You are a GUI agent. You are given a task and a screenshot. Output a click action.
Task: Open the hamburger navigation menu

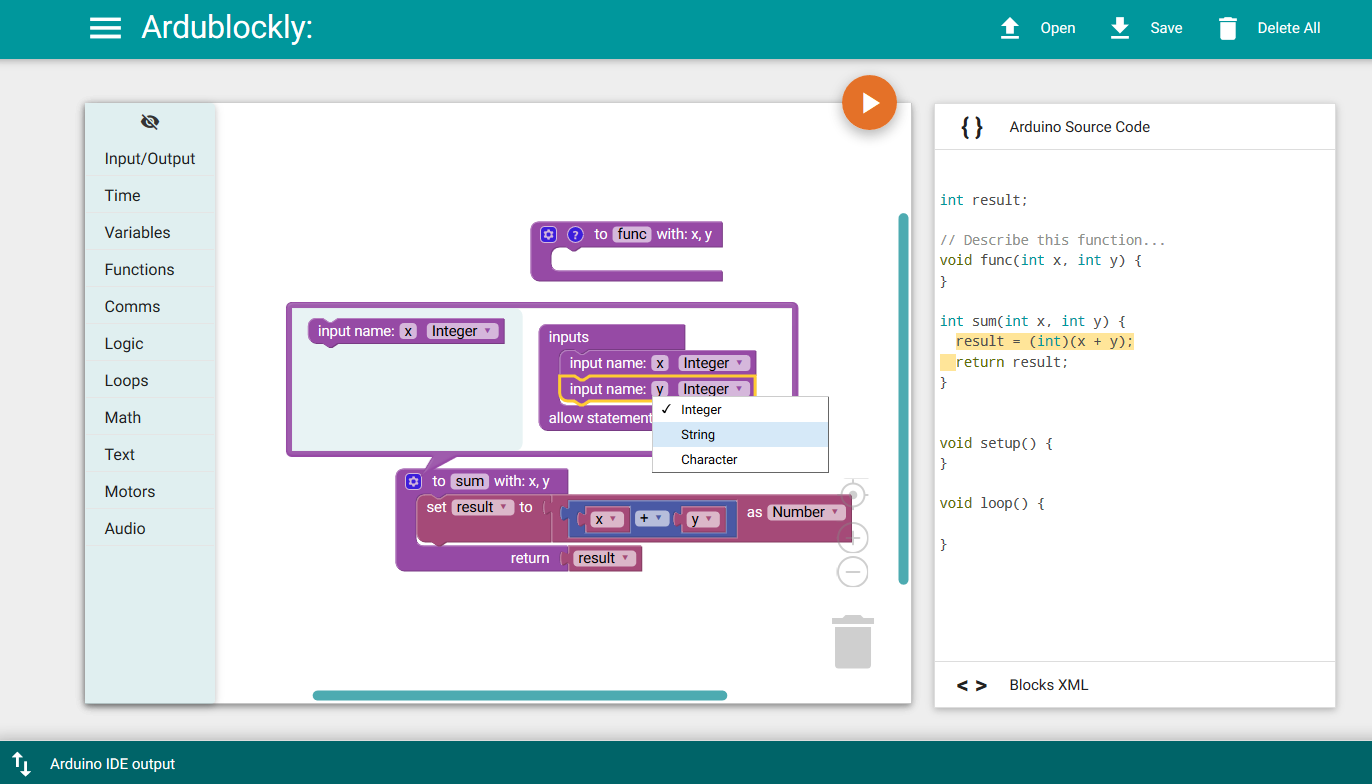click(105, 28)
